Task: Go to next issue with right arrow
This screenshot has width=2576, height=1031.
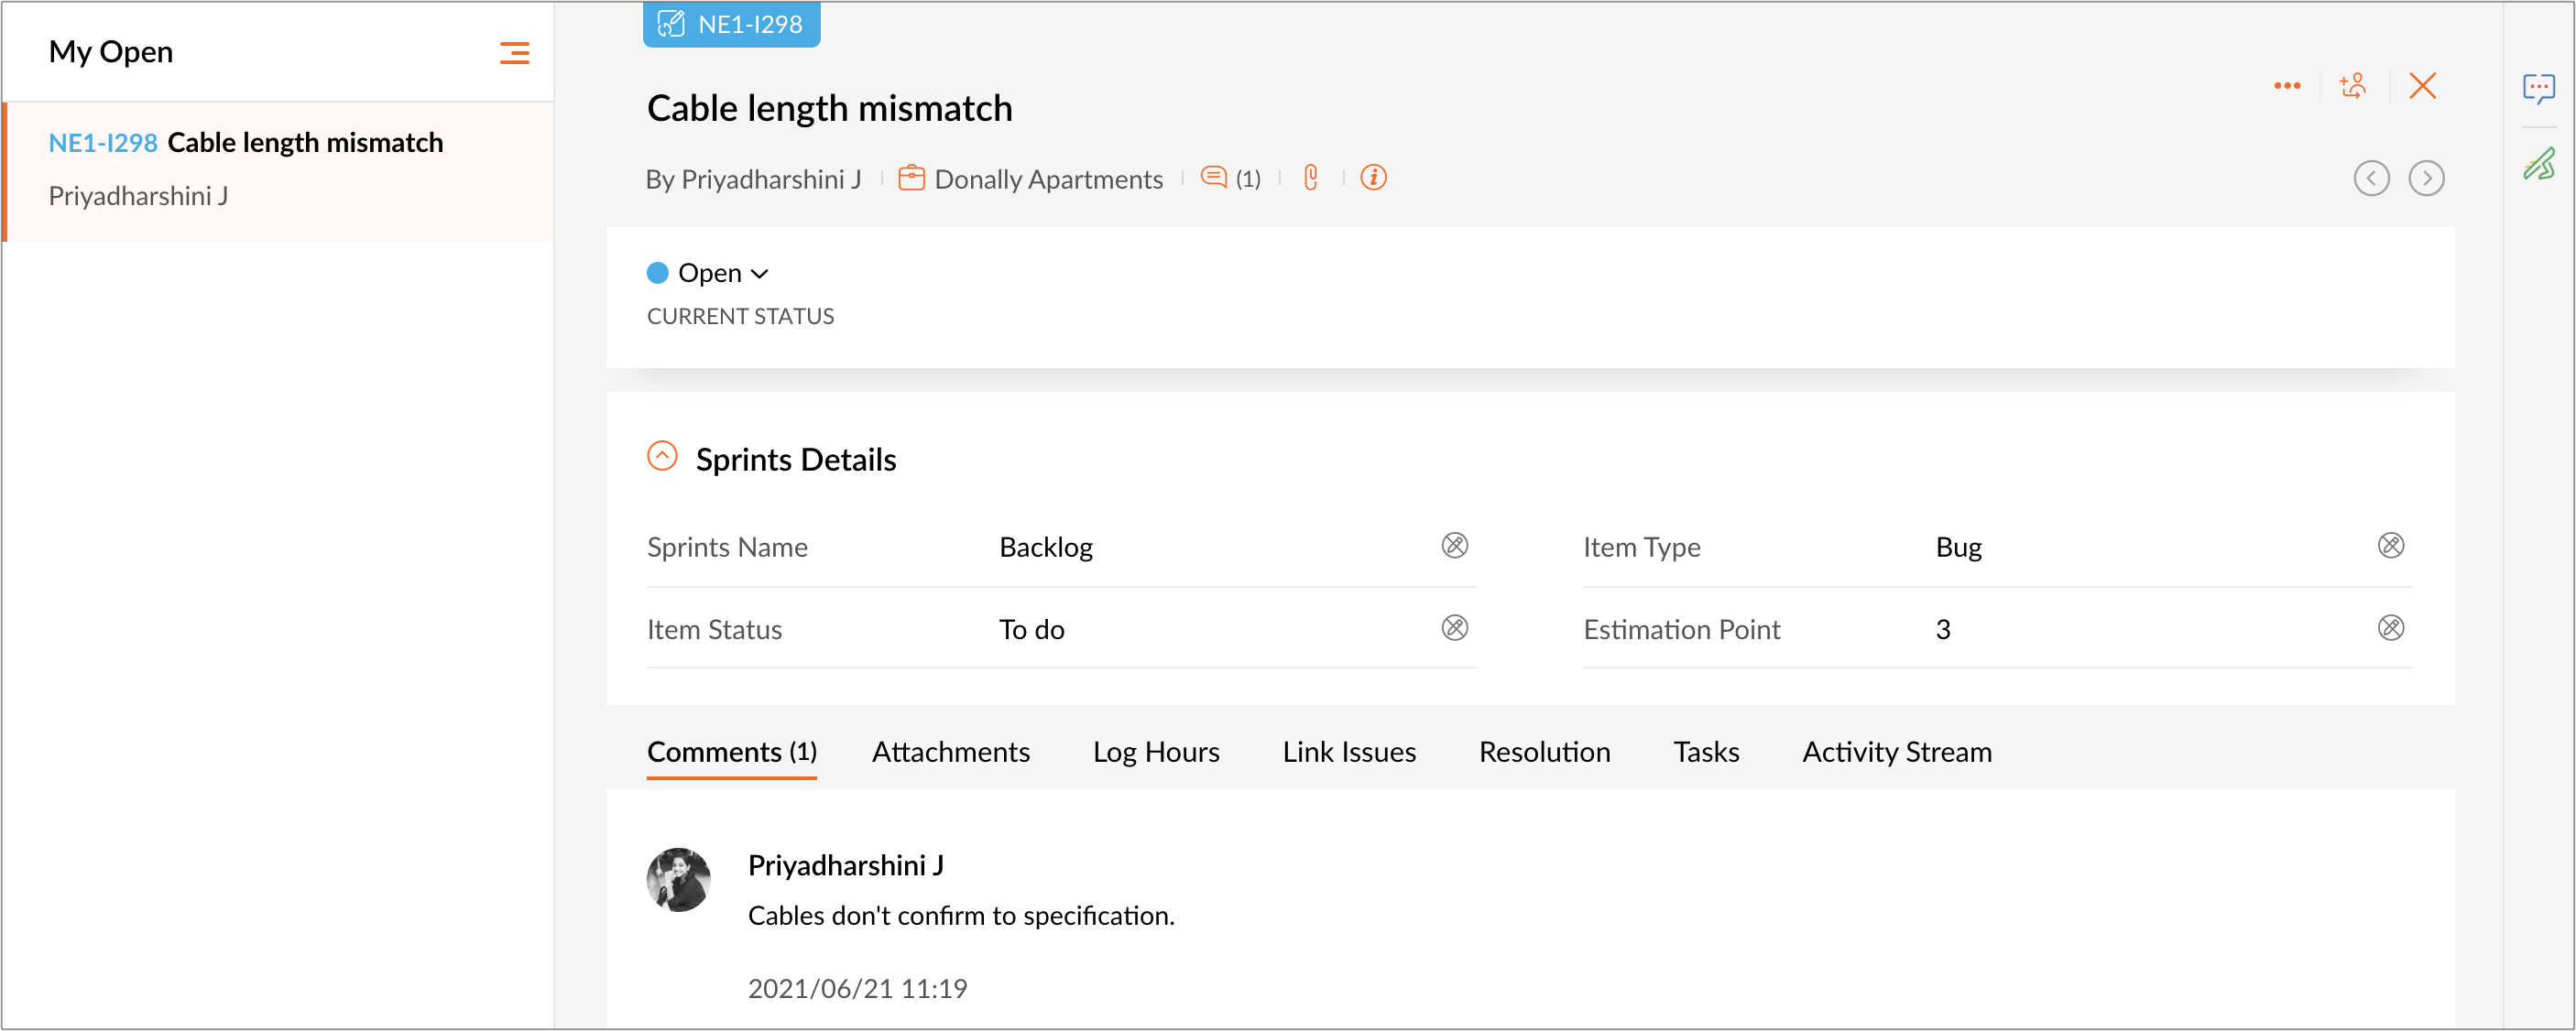Action: (2426, 178)
